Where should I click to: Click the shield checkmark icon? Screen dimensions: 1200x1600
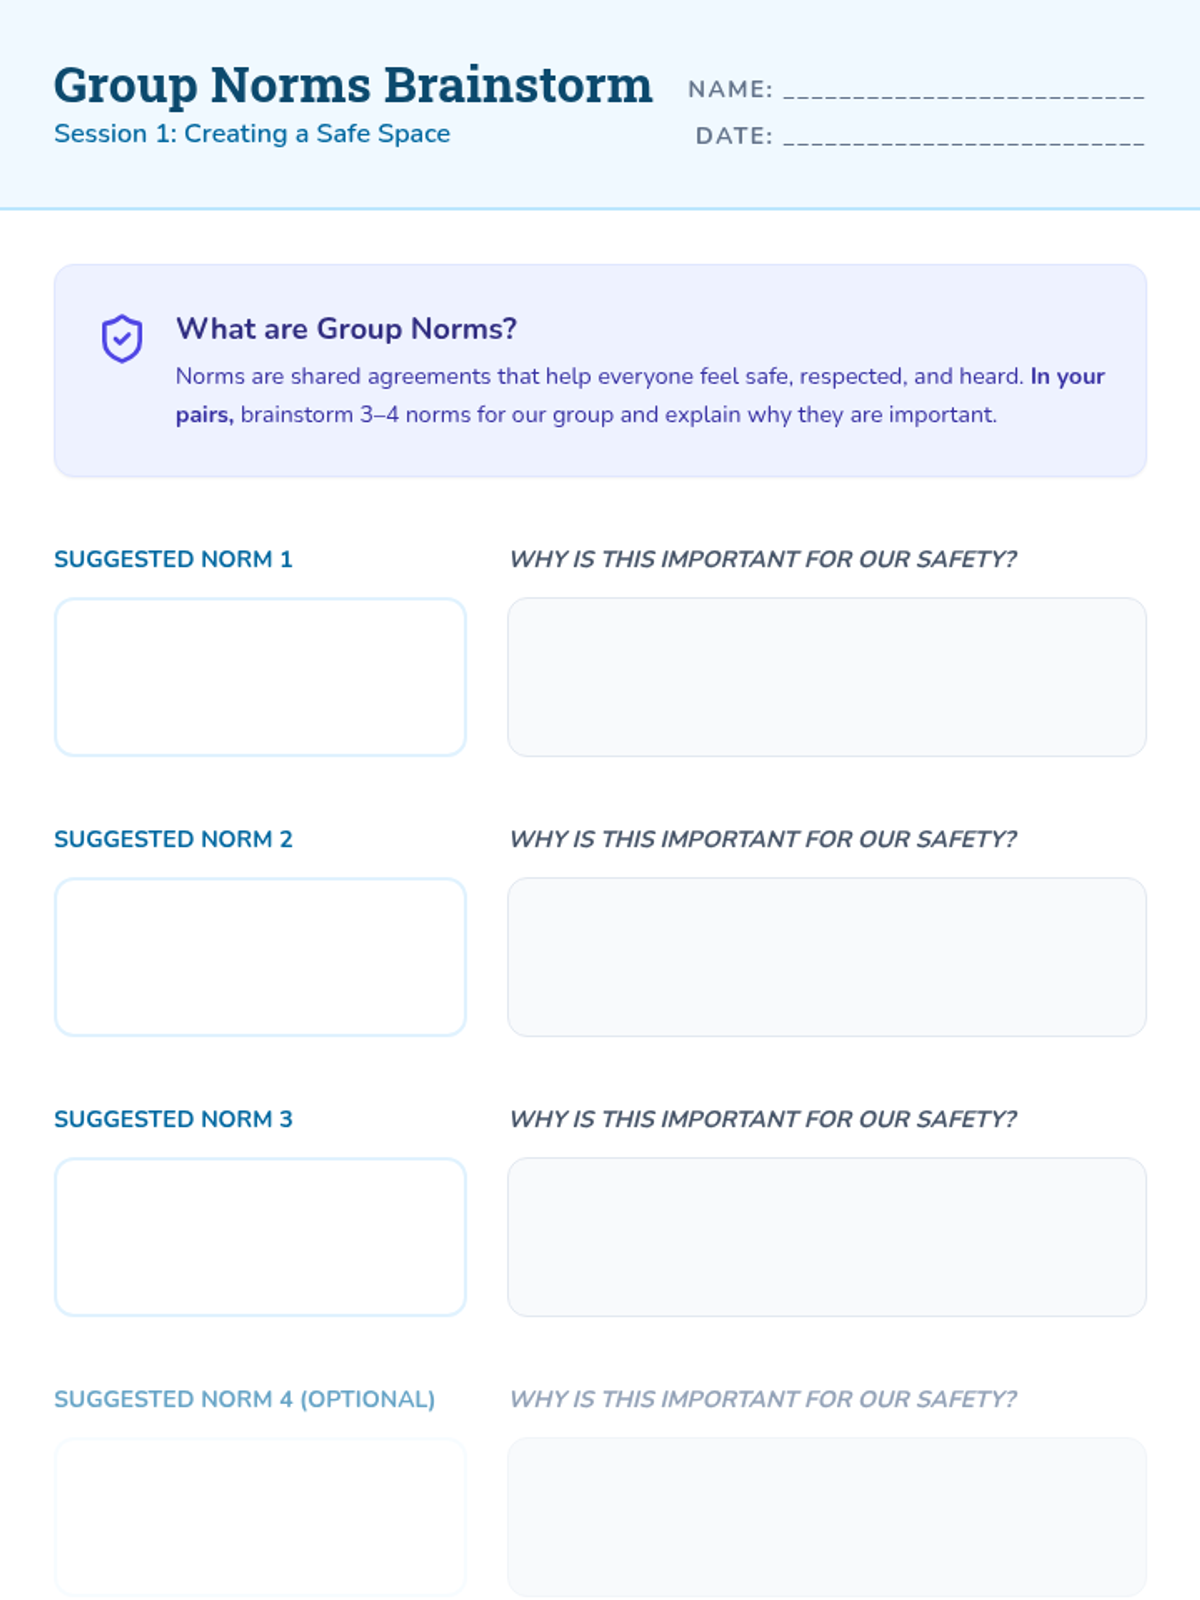coord(122,339)
